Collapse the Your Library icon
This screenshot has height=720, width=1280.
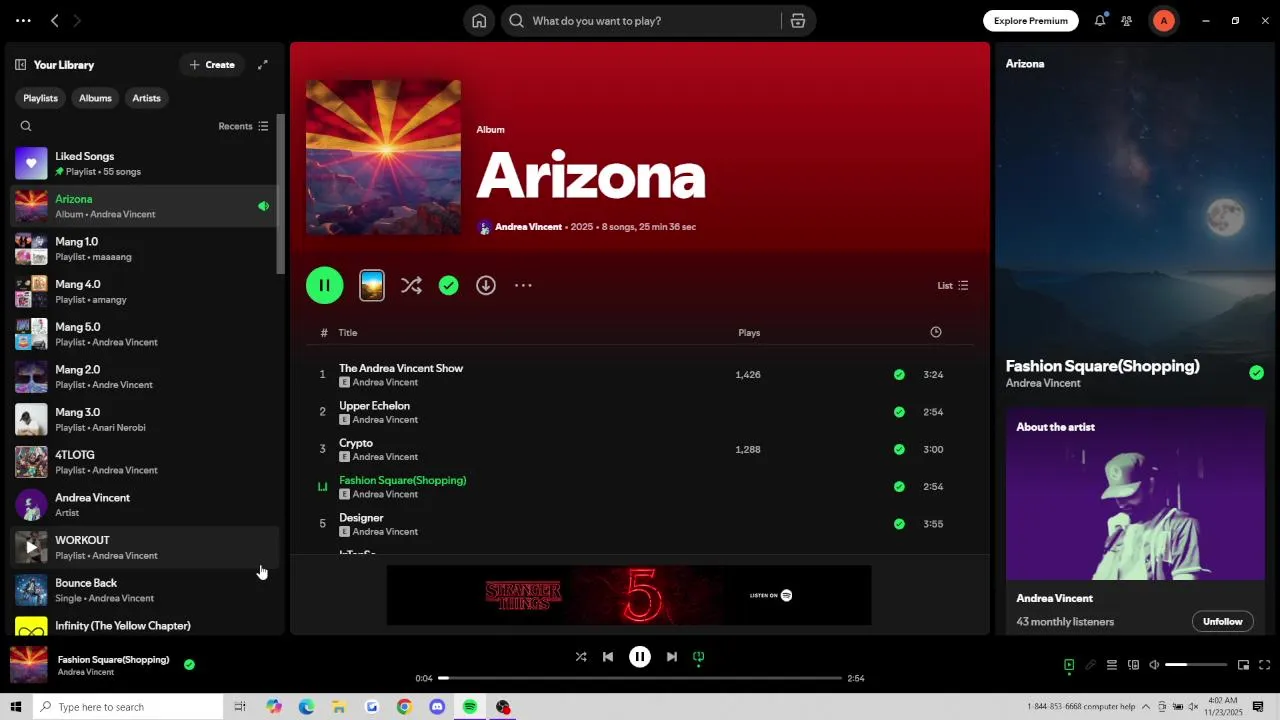coord(20,65)
